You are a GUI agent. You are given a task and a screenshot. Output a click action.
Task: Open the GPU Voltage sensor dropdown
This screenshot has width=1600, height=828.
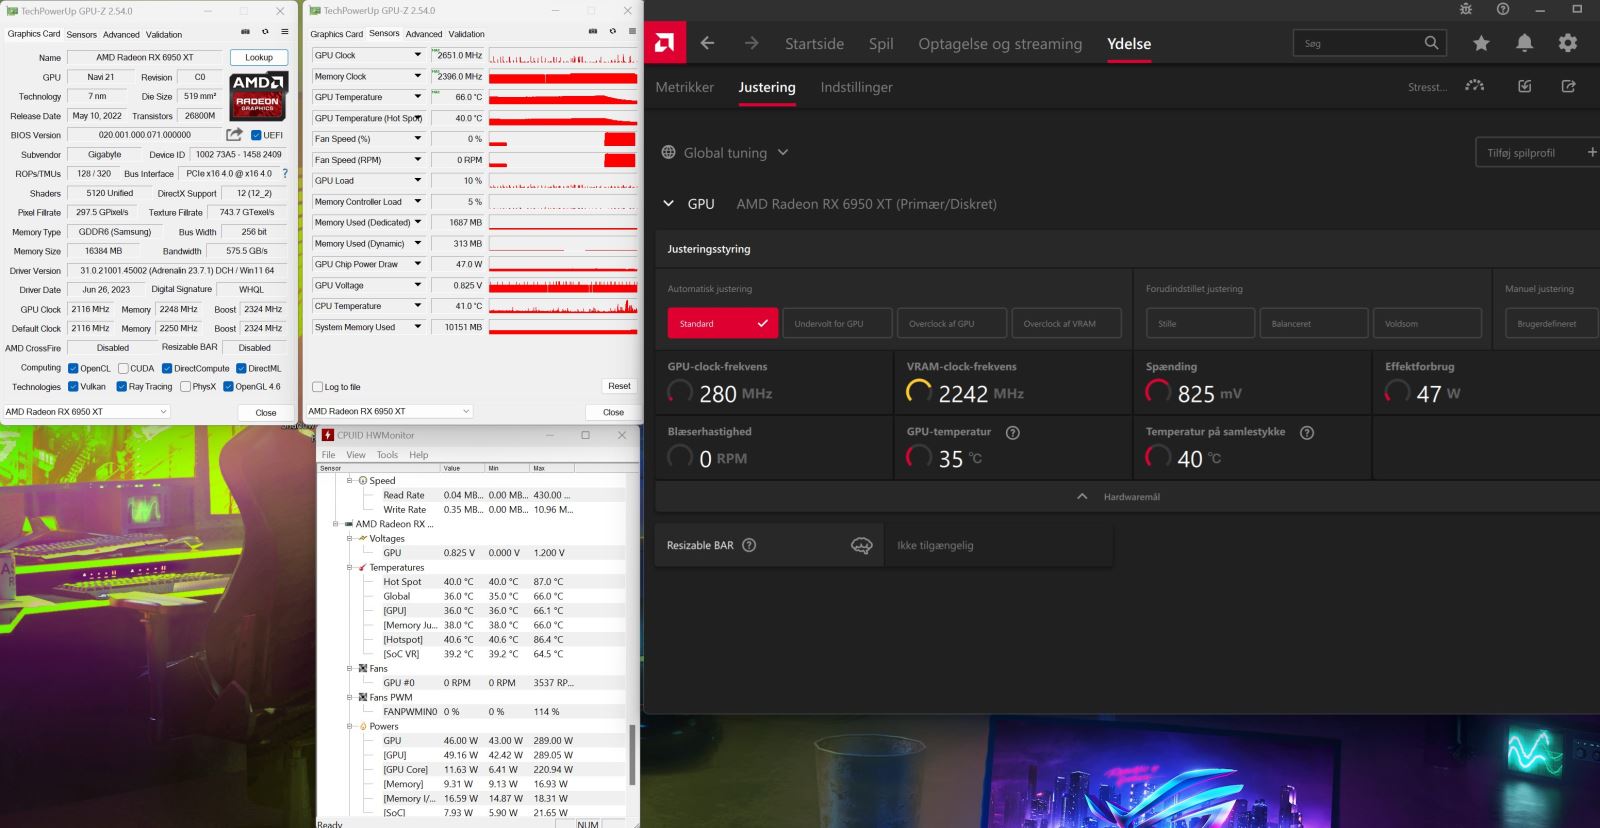click(418, 285)
